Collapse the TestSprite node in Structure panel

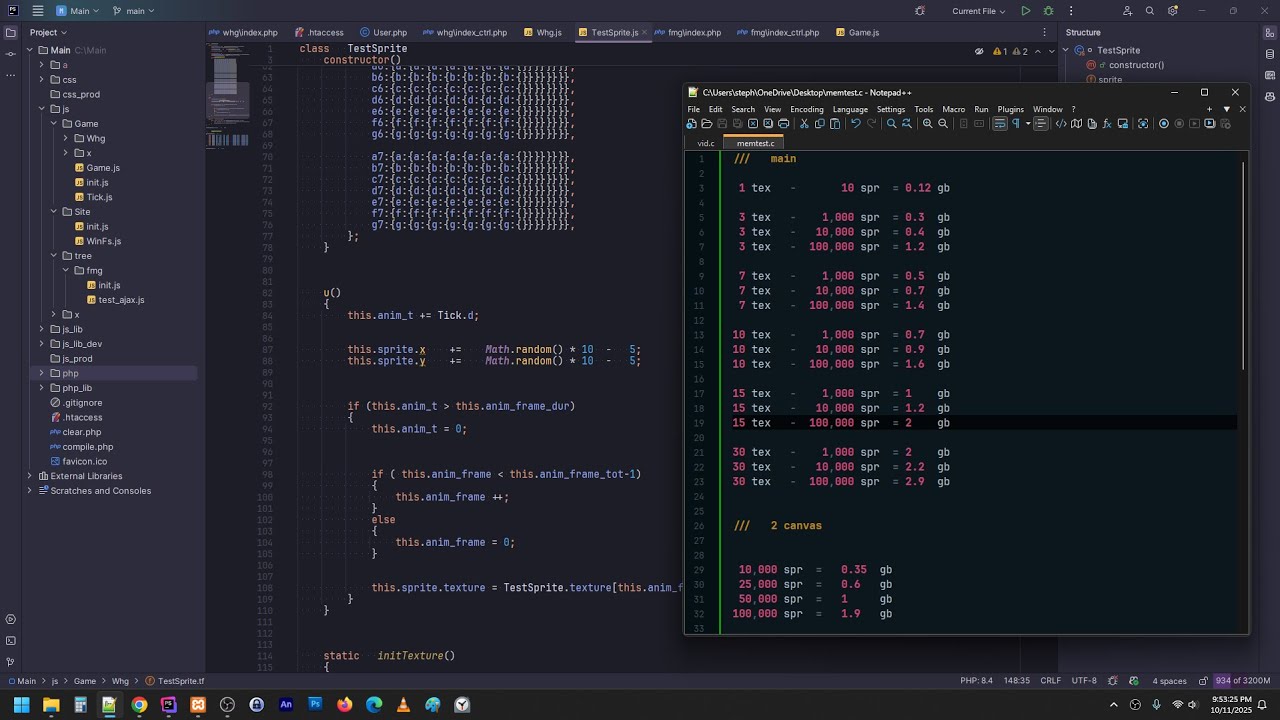(x=1067, y=50)
